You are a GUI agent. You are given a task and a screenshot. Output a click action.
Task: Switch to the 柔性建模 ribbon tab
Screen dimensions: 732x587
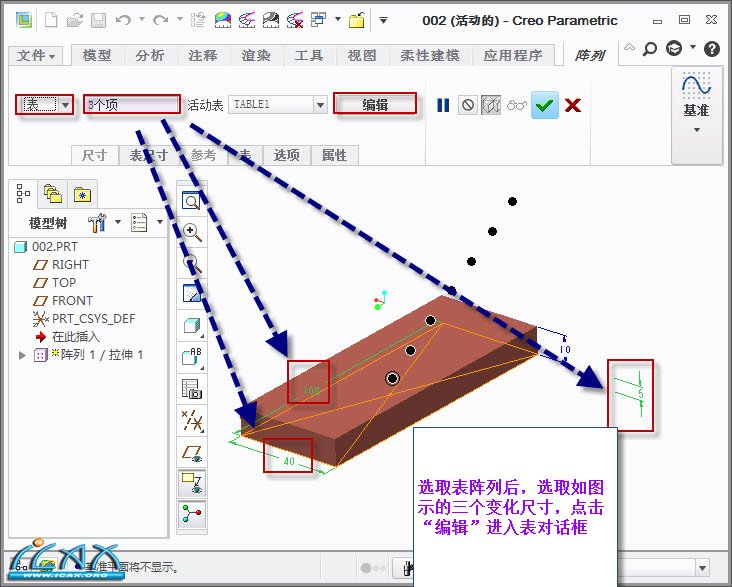click(x=430, y=55)
